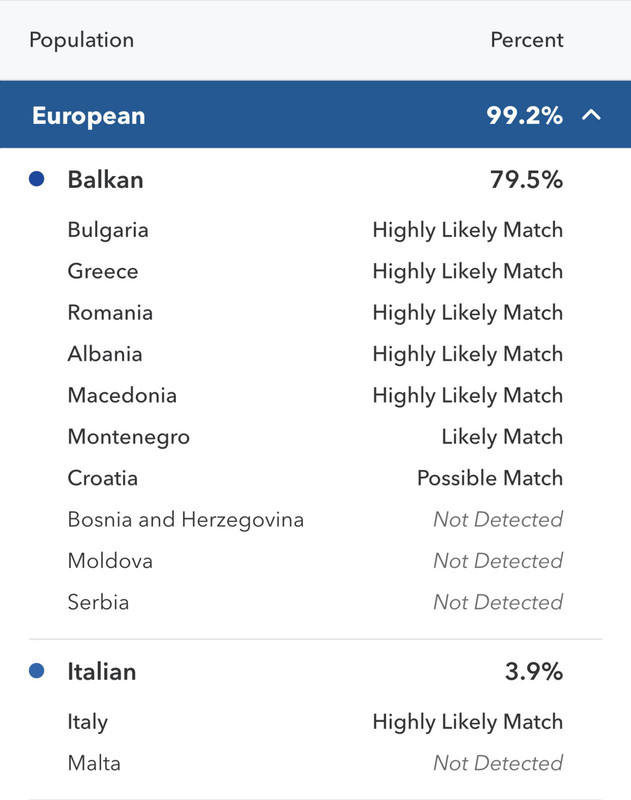The image size is (631, 800).
Task: Select the Balkan population heading
Action: (x=106, y=180)
